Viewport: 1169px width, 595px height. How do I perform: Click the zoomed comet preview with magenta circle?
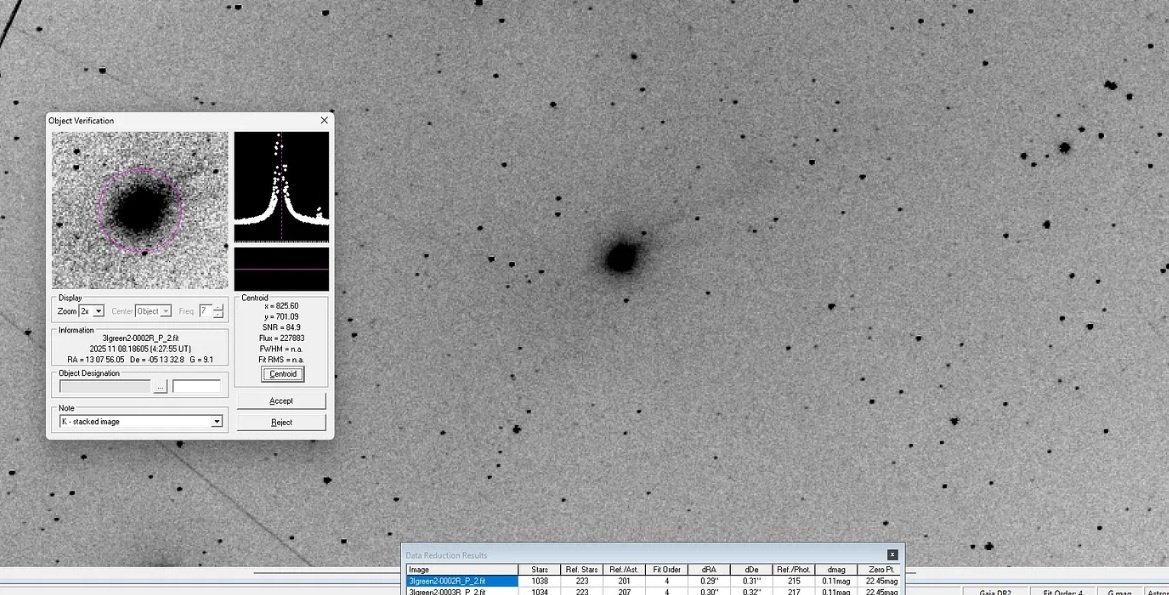pos(140,210)
